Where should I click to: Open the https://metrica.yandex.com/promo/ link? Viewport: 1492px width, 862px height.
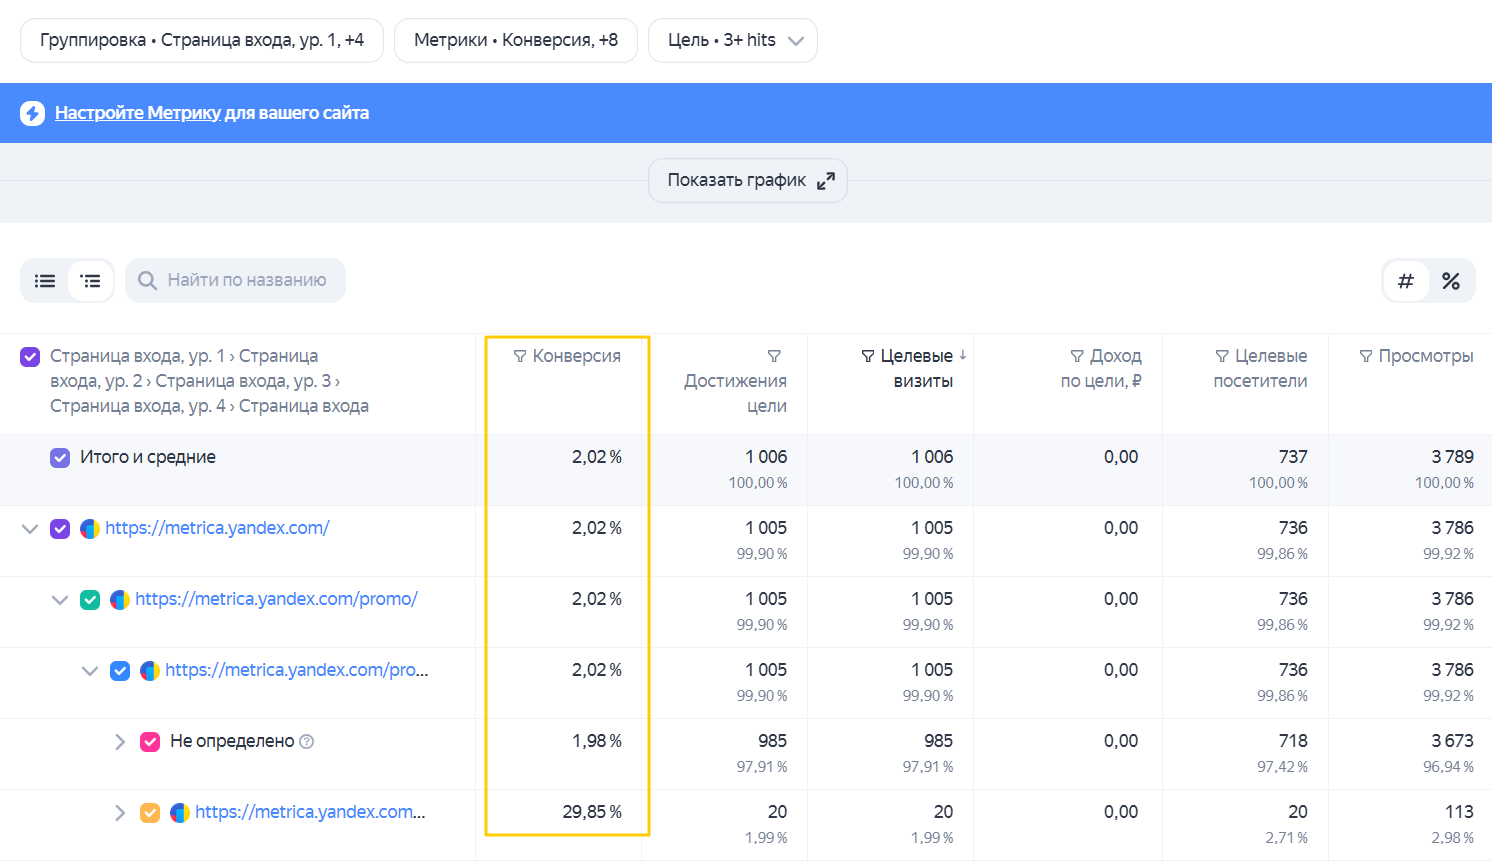[x=276, y=599]
